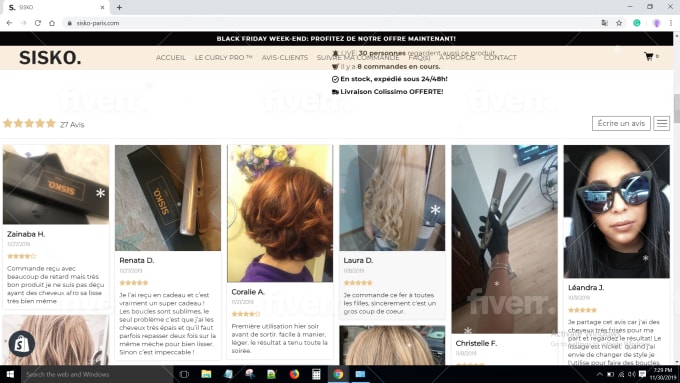Viewport: 680px width, 383px height.
Task: Click the Écrire un avis button
Action: (x=621, y=124)
